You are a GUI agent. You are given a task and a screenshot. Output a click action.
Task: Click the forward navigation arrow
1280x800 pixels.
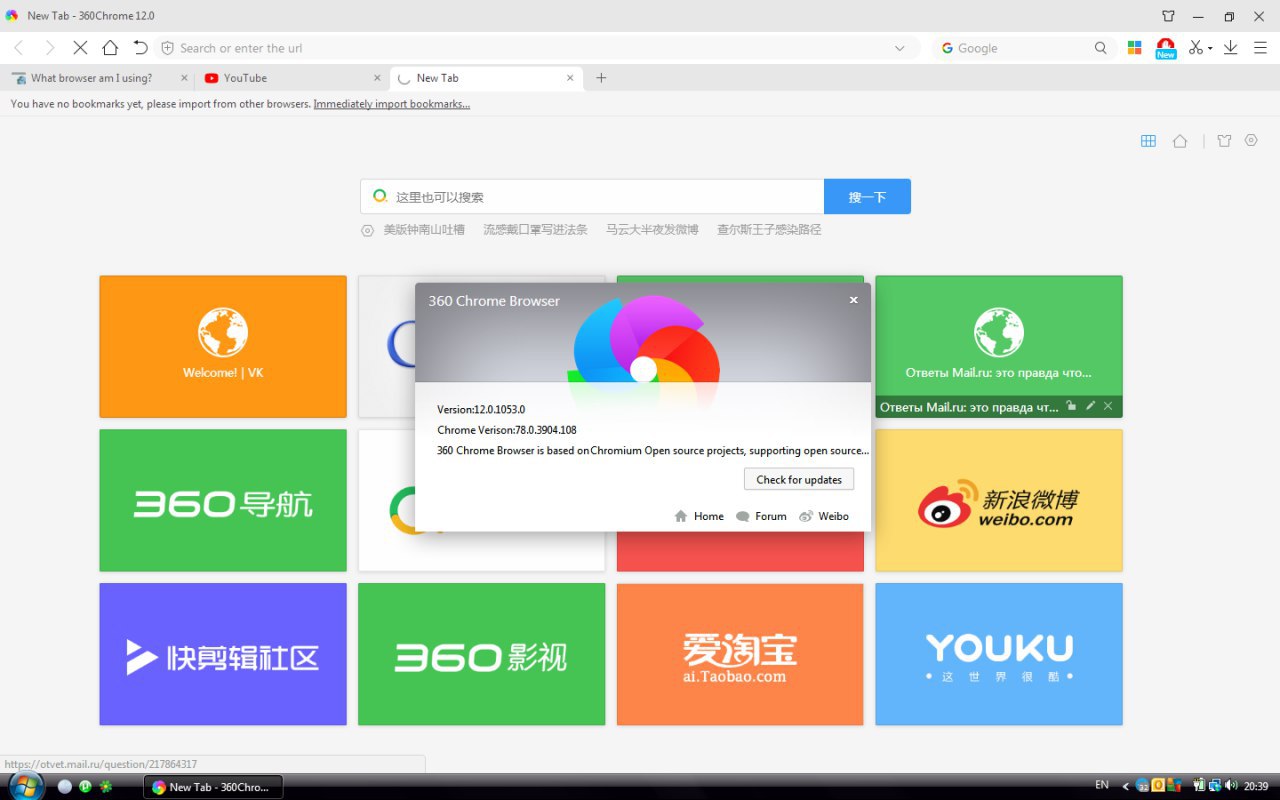(x=49, y=48)
